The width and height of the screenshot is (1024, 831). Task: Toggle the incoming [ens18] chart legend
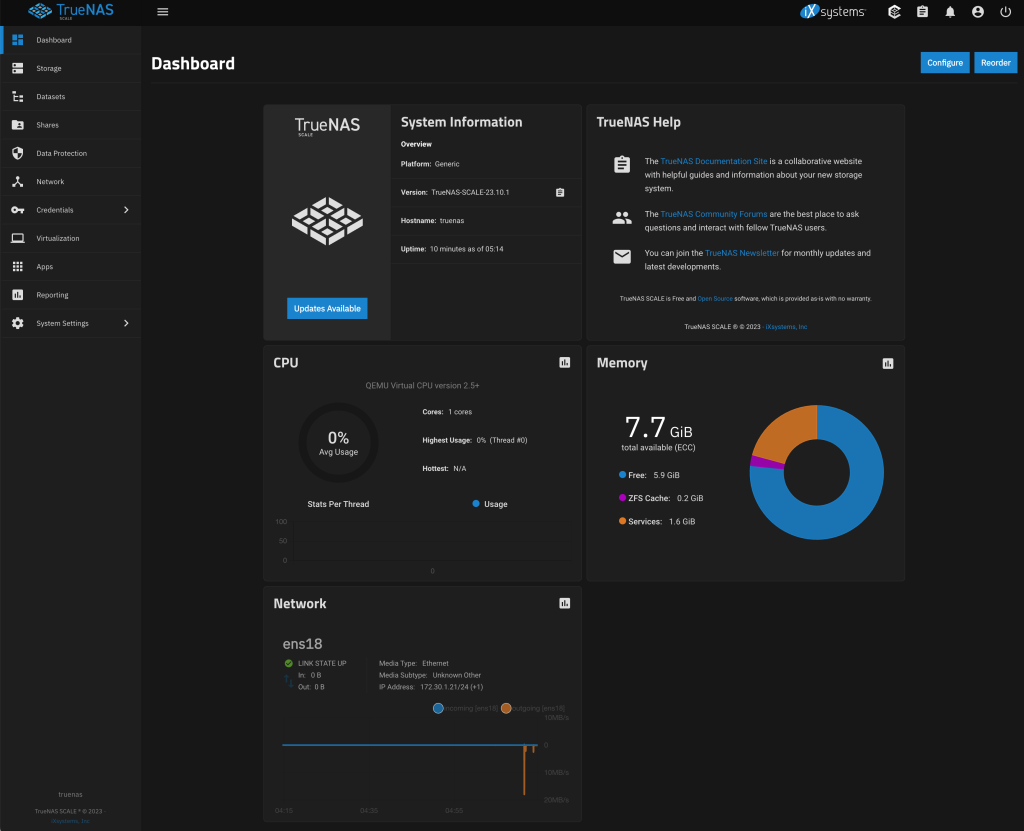point(466,708)
